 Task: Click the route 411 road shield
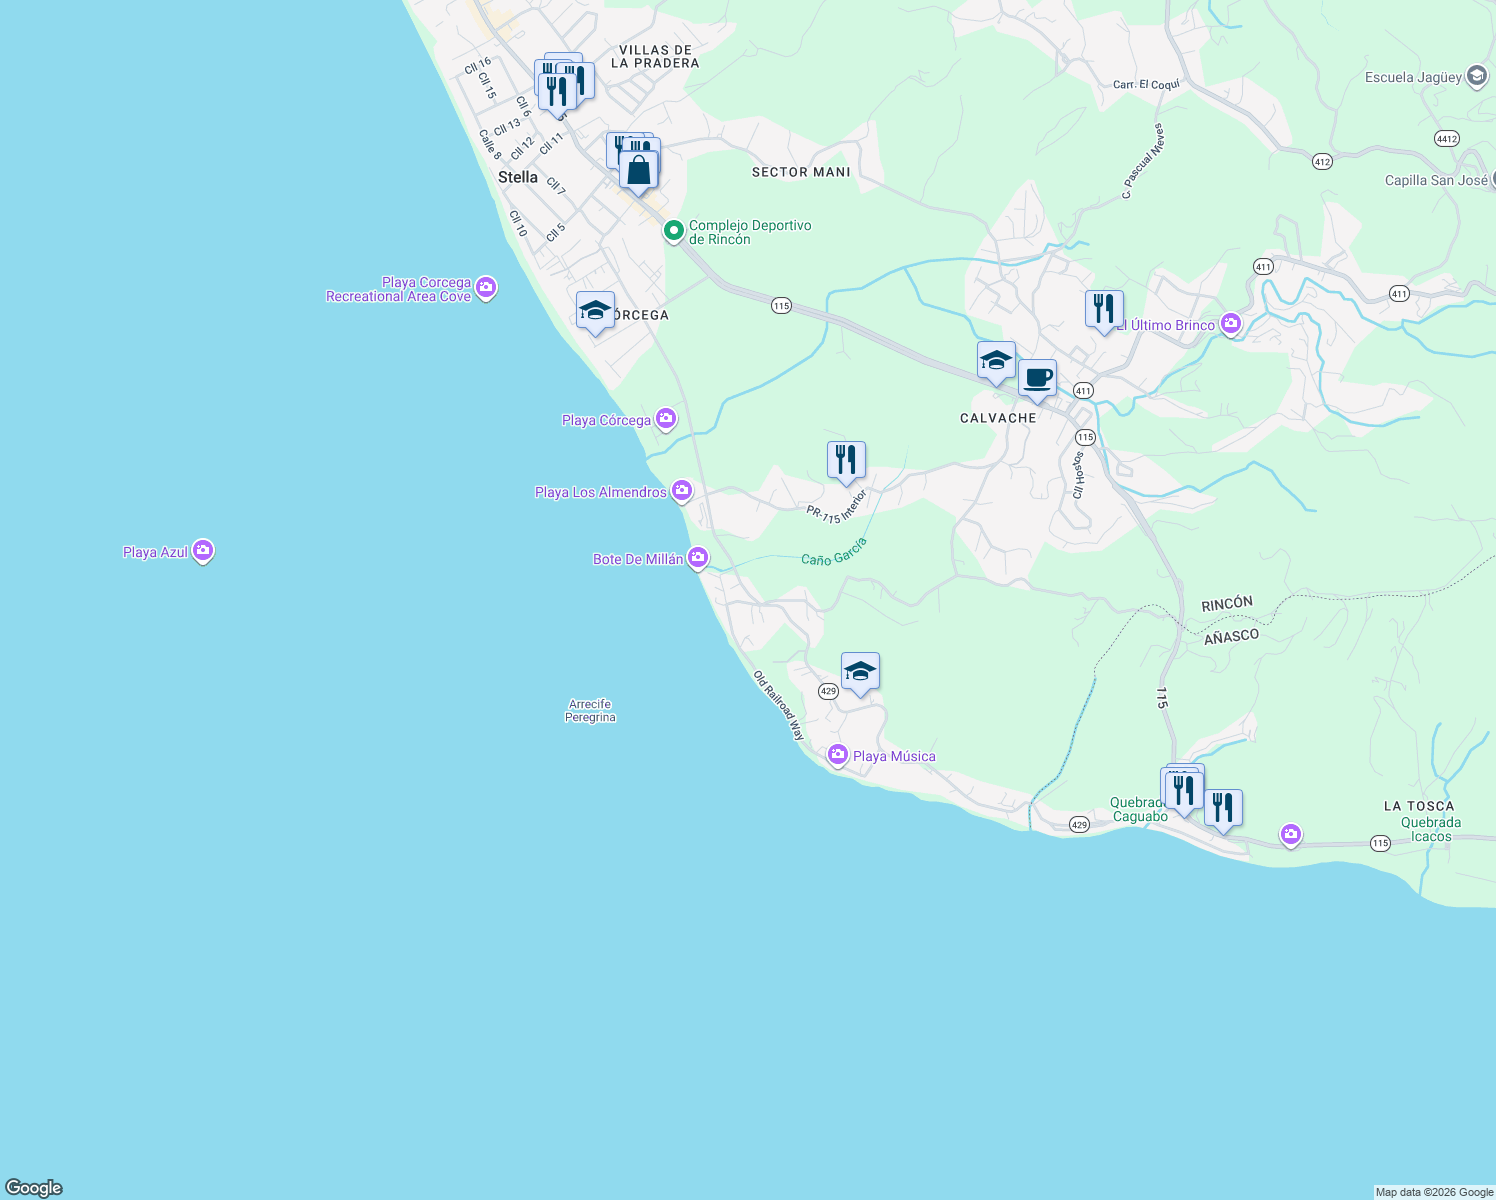[x=1084, y=390]
